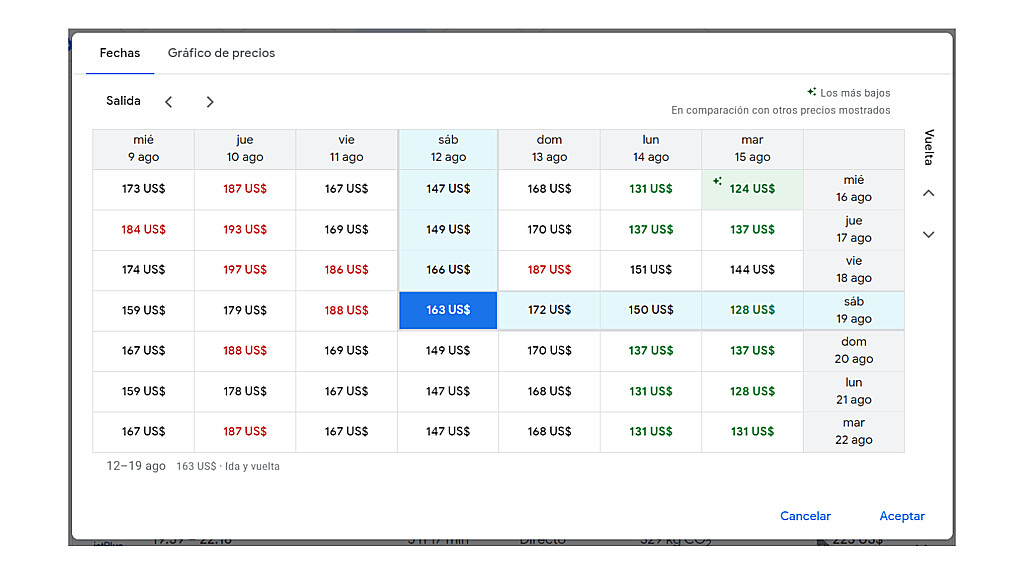This screenshot has height=576, width=1024.
Task: Select 151 US$ fare on 14 ago
Action: pos(651,270)
